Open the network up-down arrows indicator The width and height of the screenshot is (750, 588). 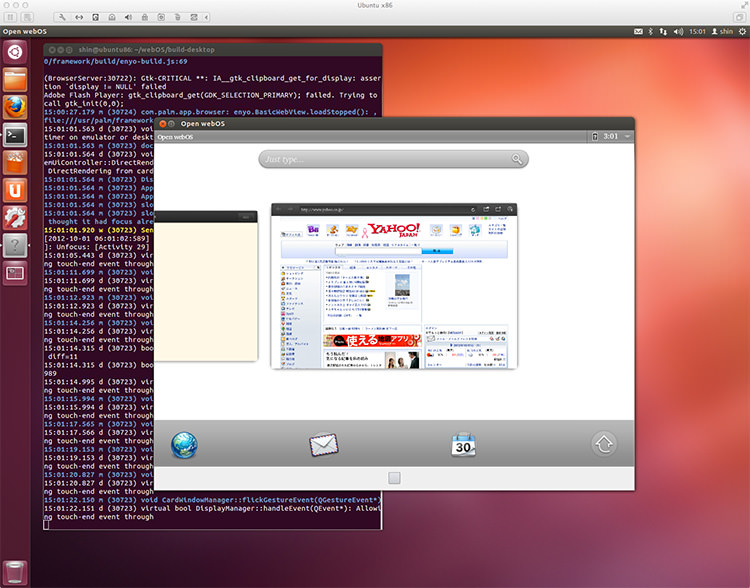pos(663,32)
